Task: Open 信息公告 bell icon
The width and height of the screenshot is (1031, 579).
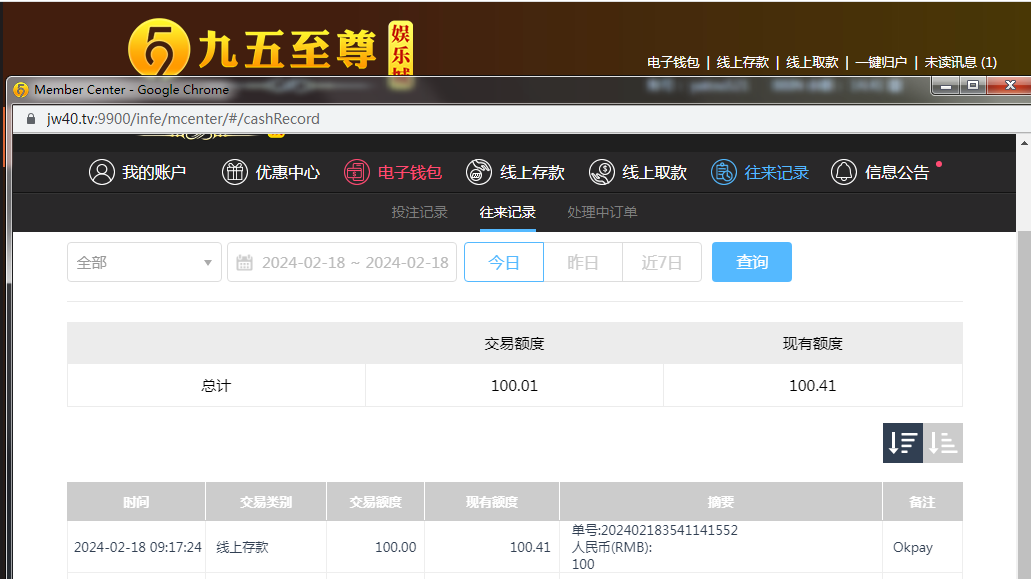Action: coord(844,172)
